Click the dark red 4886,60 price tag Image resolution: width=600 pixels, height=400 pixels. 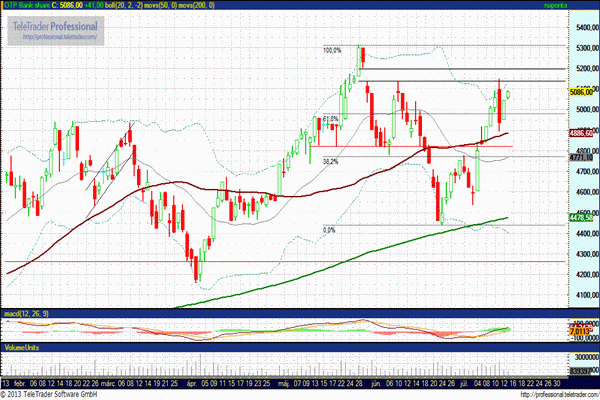[x=582, y=132]
